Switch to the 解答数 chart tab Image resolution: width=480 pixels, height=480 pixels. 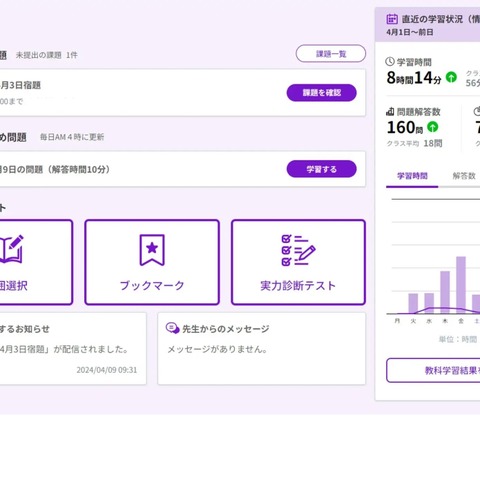pos(464,176)
